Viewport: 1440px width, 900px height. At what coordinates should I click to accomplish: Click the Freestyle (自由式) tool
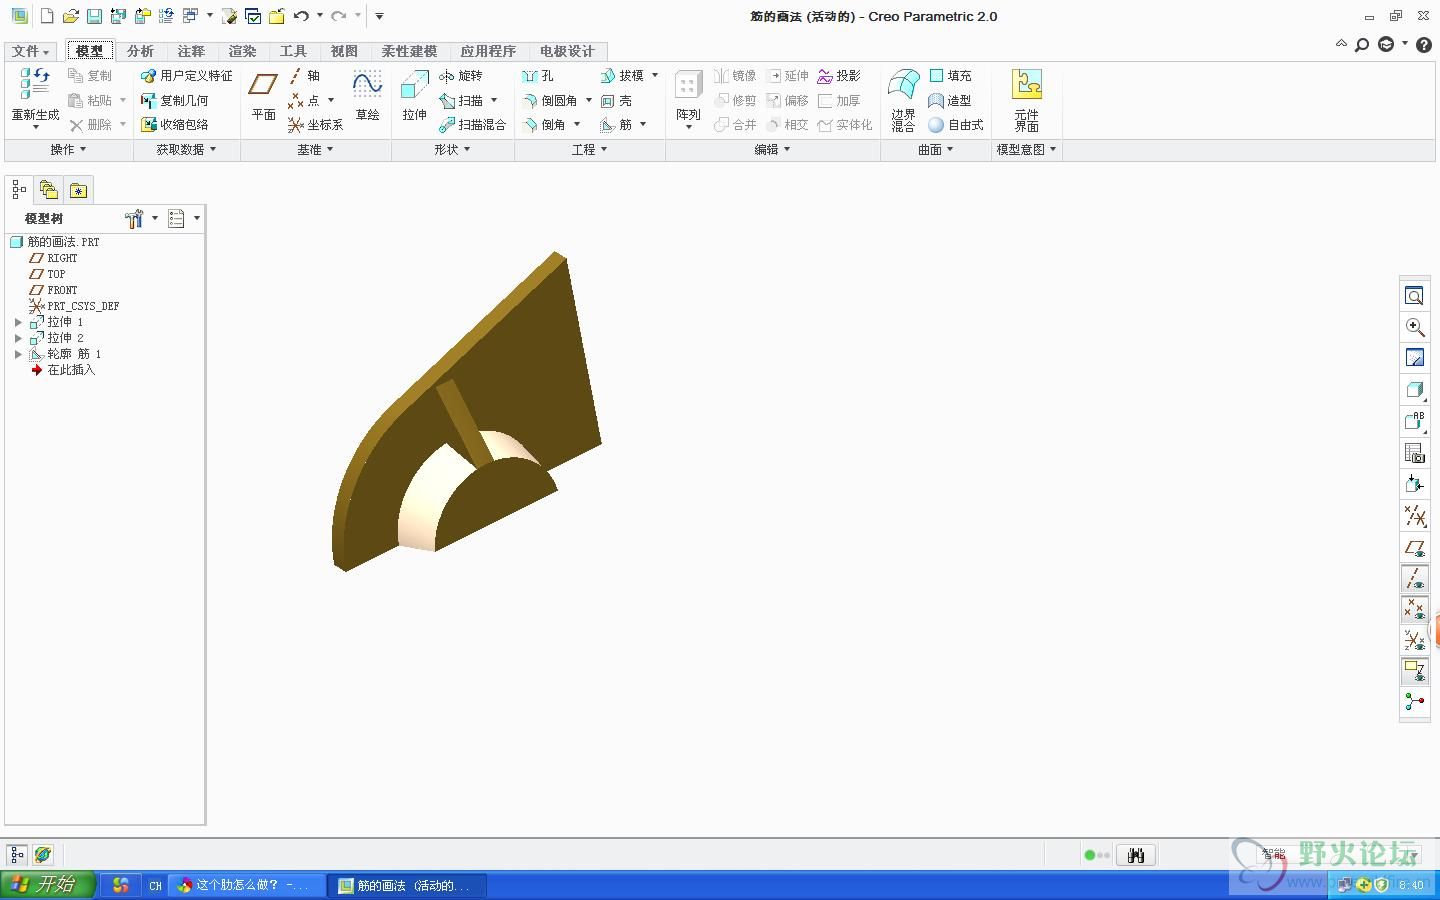(x=956, y=125)
